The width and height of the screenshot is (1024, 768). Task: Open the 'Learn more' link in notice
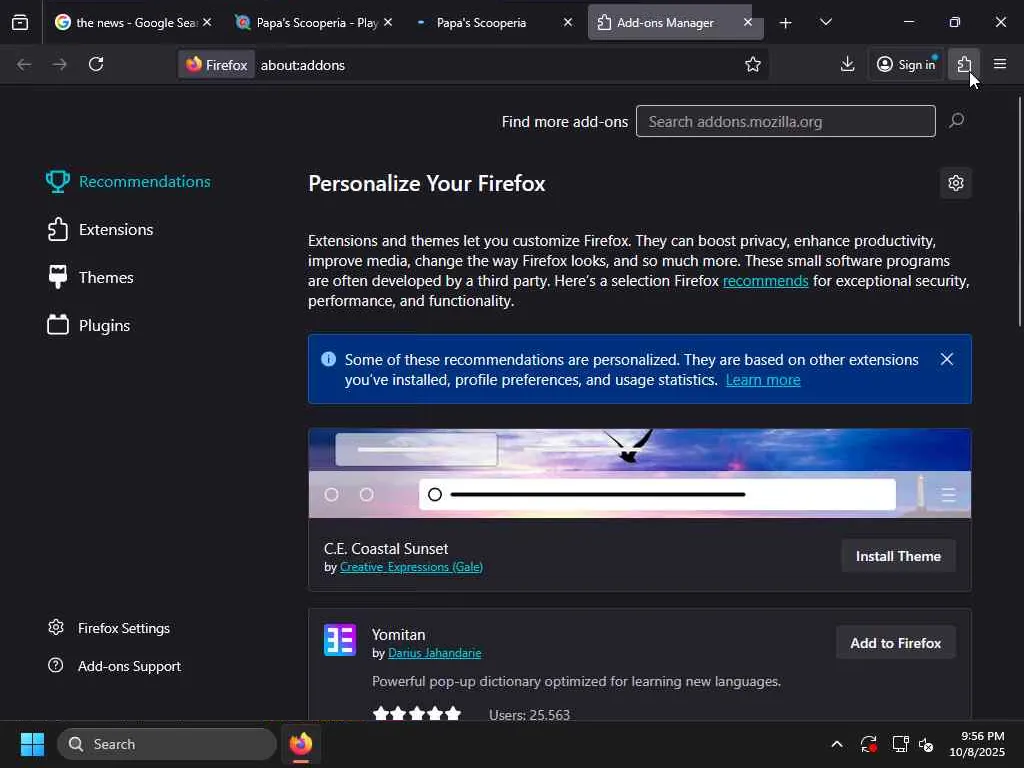click(763, 380)
